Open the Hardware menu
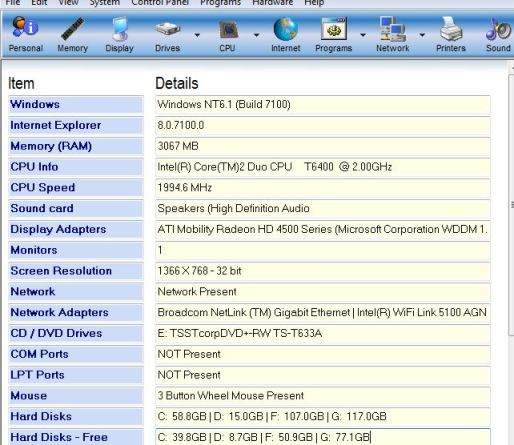The width and height of the screenshot is (514, 445). (x=273, y=3)
